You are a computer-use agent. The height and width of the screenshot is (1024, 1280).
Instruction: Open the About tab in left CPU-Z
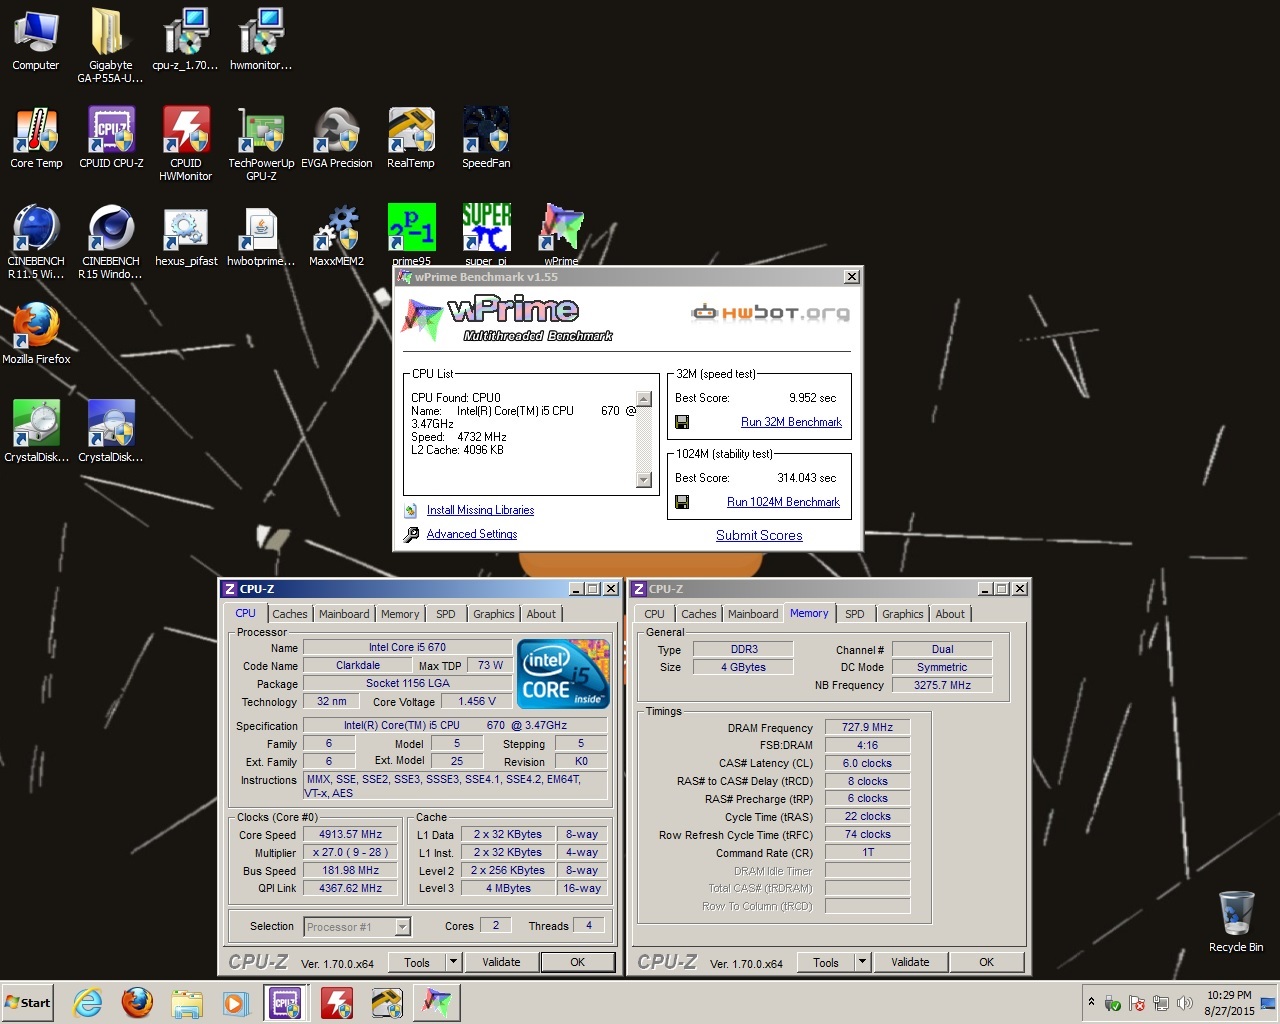coord(541,614)
